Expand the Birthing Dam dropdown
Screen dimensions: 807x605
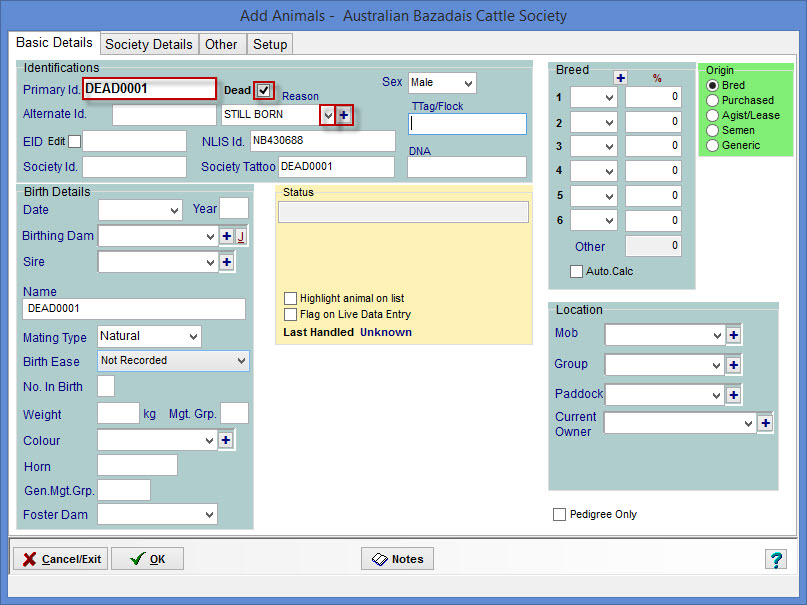[x=210, y=237]
